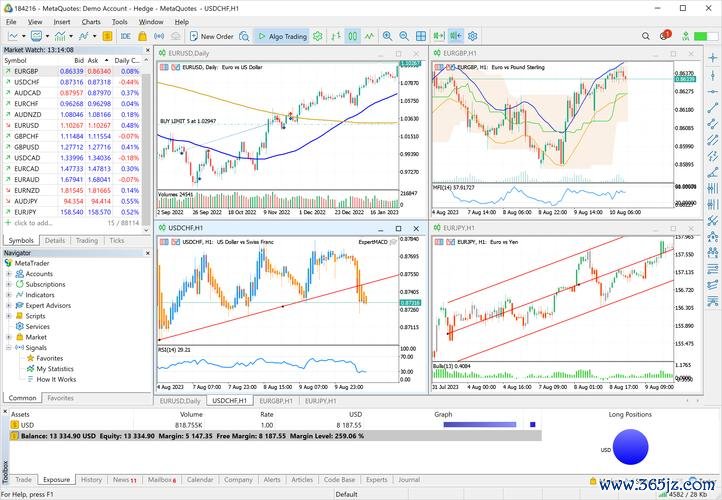722x500 pixels.
Task: Toggle the chart grid display
Action: [421, 36]
